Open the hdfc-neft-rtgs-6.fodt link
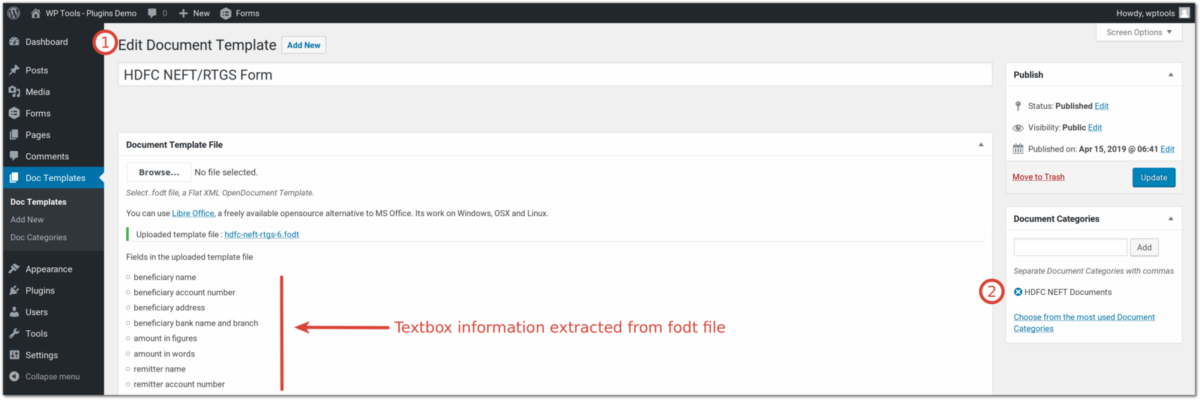This screenshot has height=400, width=1200. coord(262,234)
